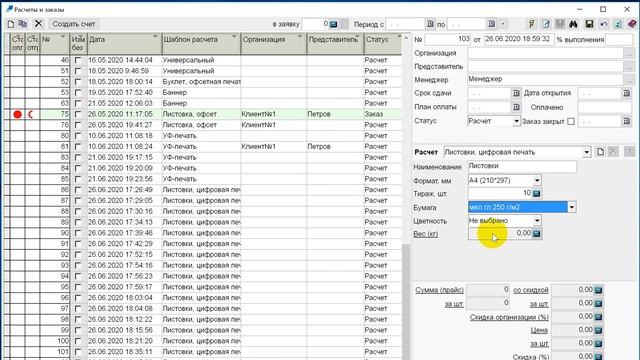Click the filter funnel icon in the toolbar
This screenshot has height=360, width=640.
tap(531, 24)
